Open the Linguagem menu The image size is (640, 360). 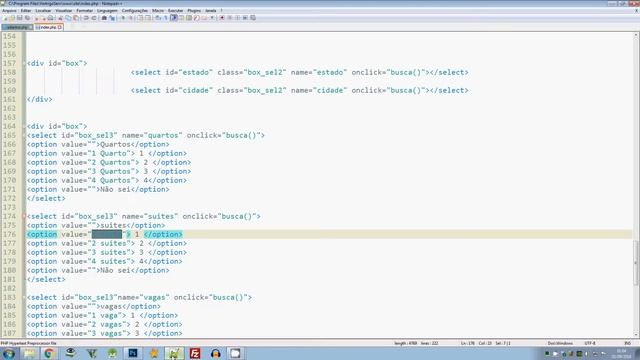coord(107,11)
